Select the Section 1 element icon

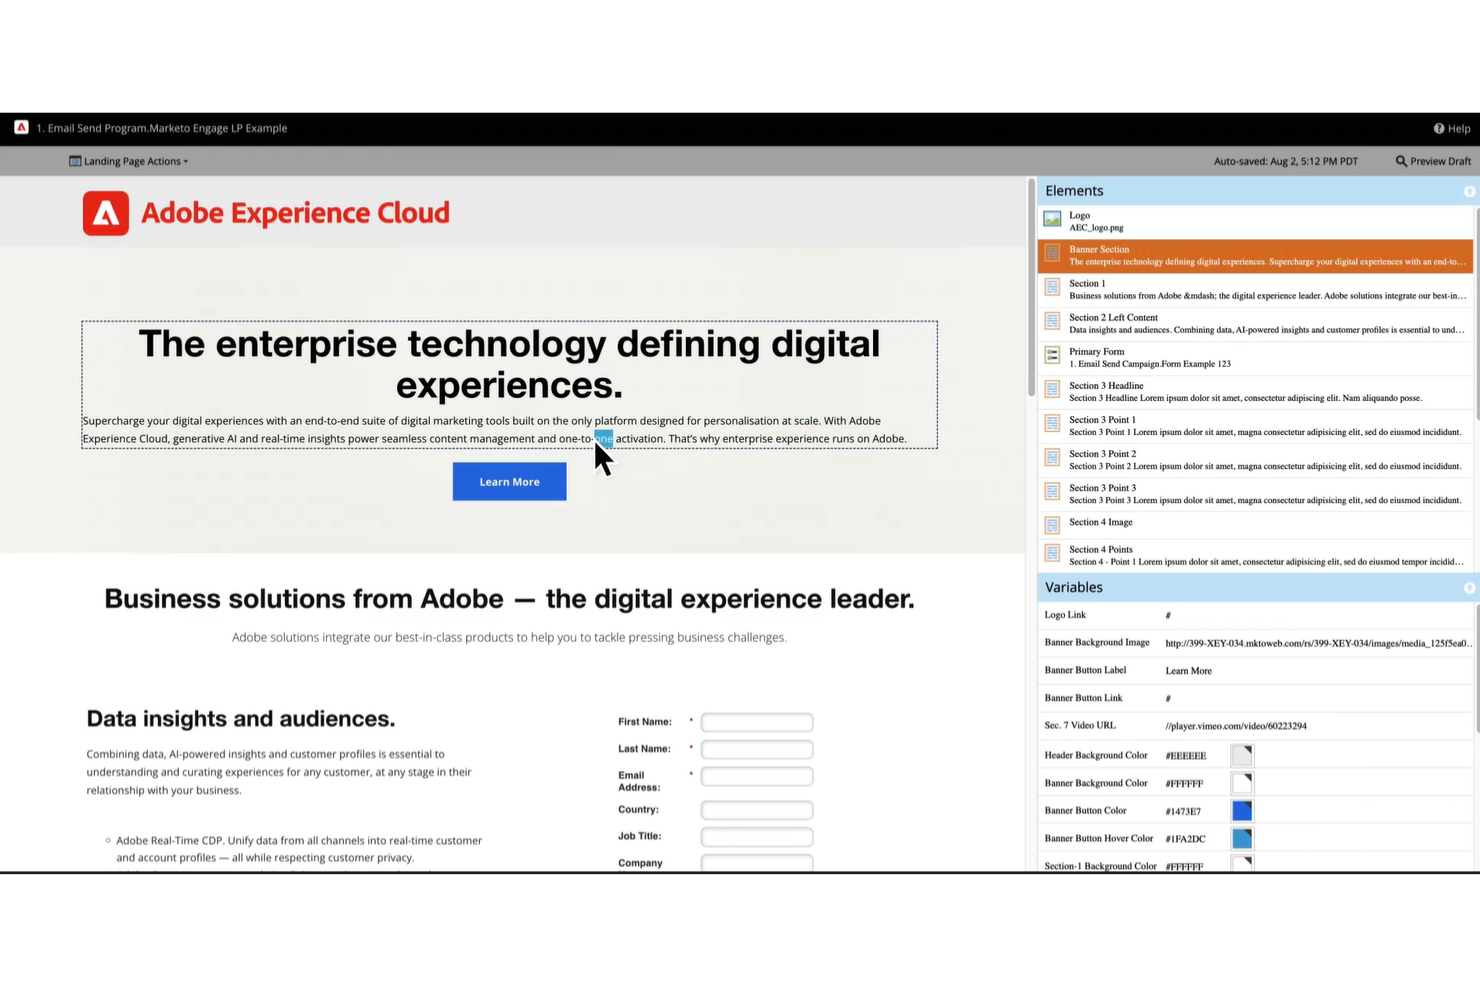1052,287
